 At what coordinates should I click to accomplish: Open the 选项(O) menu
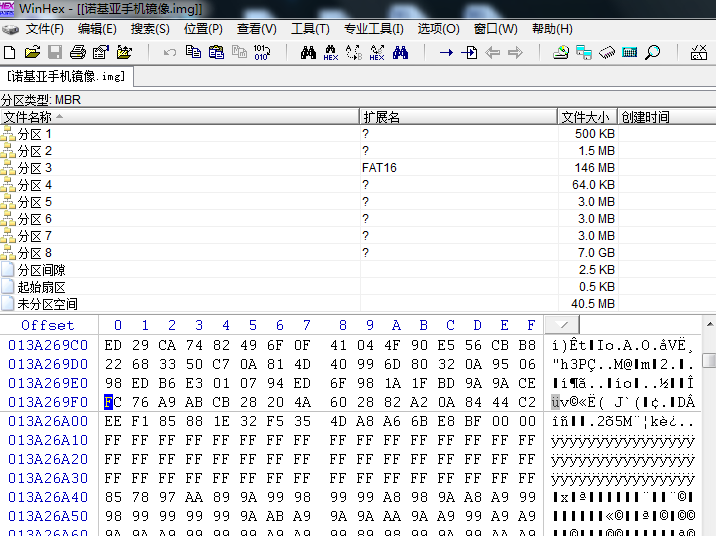tap(438, 29)
